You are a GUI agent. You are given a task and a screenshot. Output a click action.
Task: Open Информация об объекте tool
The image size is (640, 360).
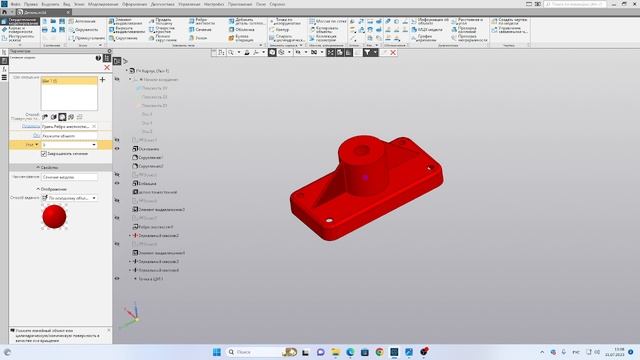[430, 21]
